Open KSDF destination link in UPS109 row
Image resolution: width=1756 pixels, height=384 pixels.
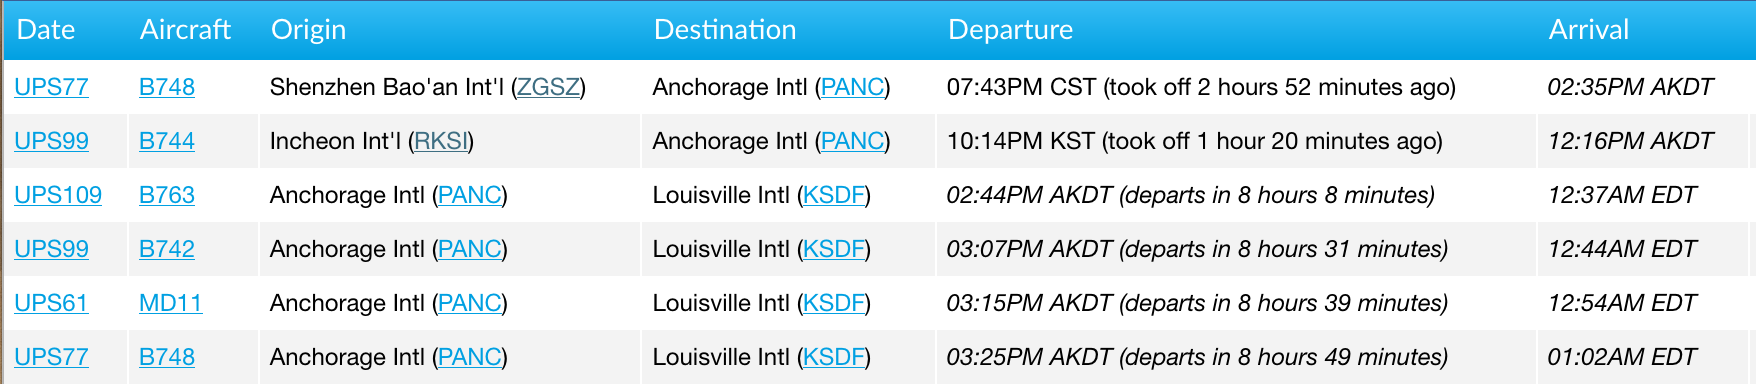(x=834, y=195)
